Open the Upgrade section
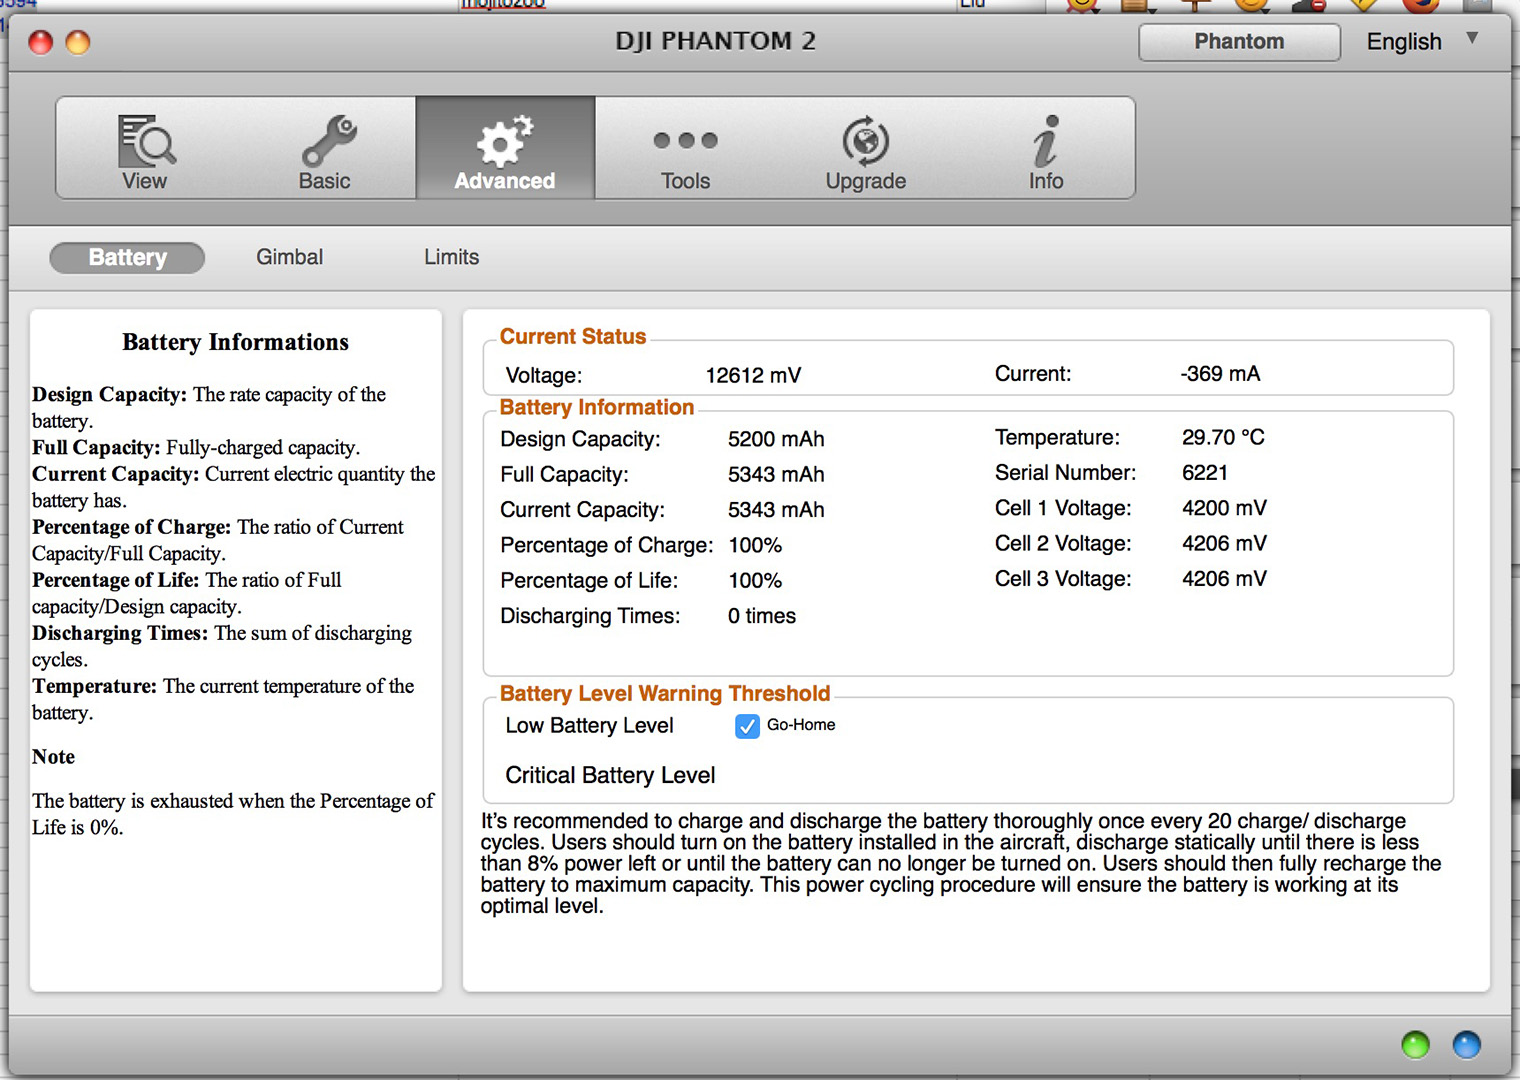 coord(865,150)
